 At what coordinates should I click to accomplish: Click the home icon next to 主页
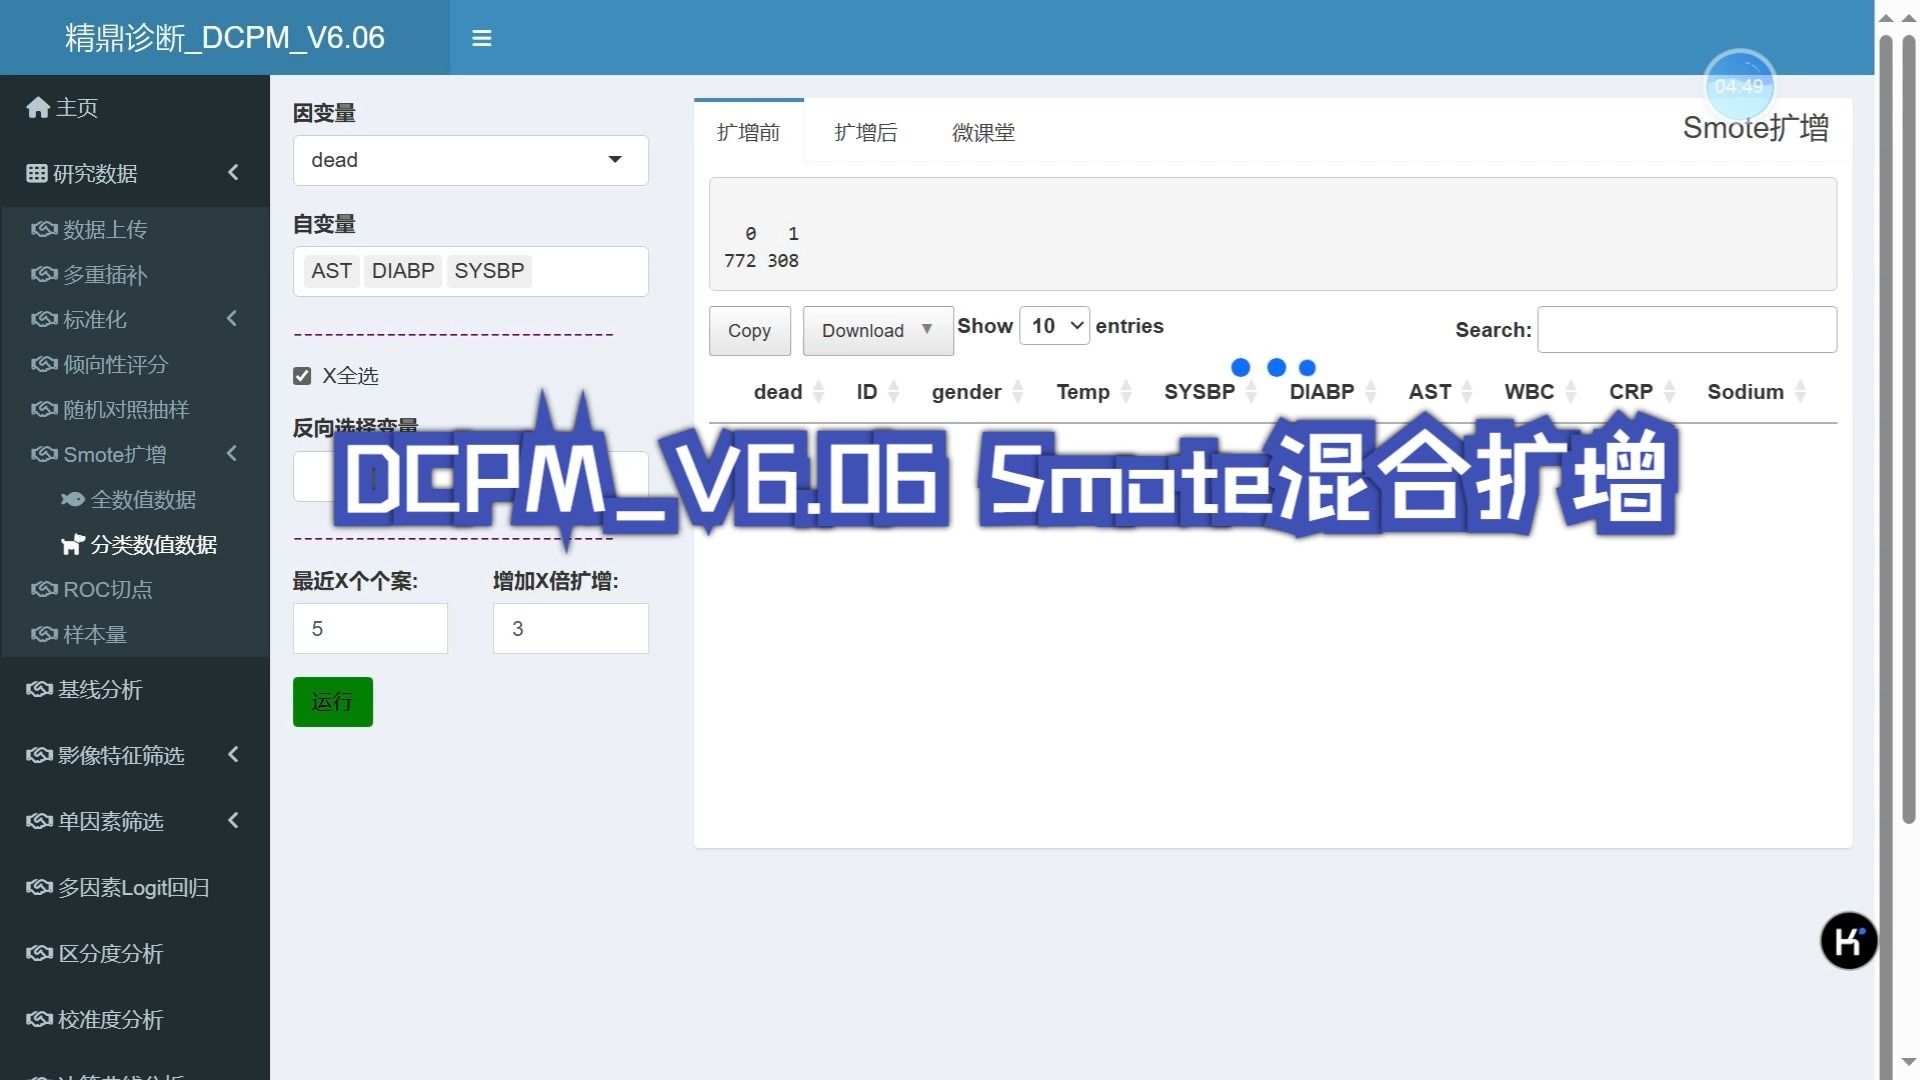tap(38, 108)
